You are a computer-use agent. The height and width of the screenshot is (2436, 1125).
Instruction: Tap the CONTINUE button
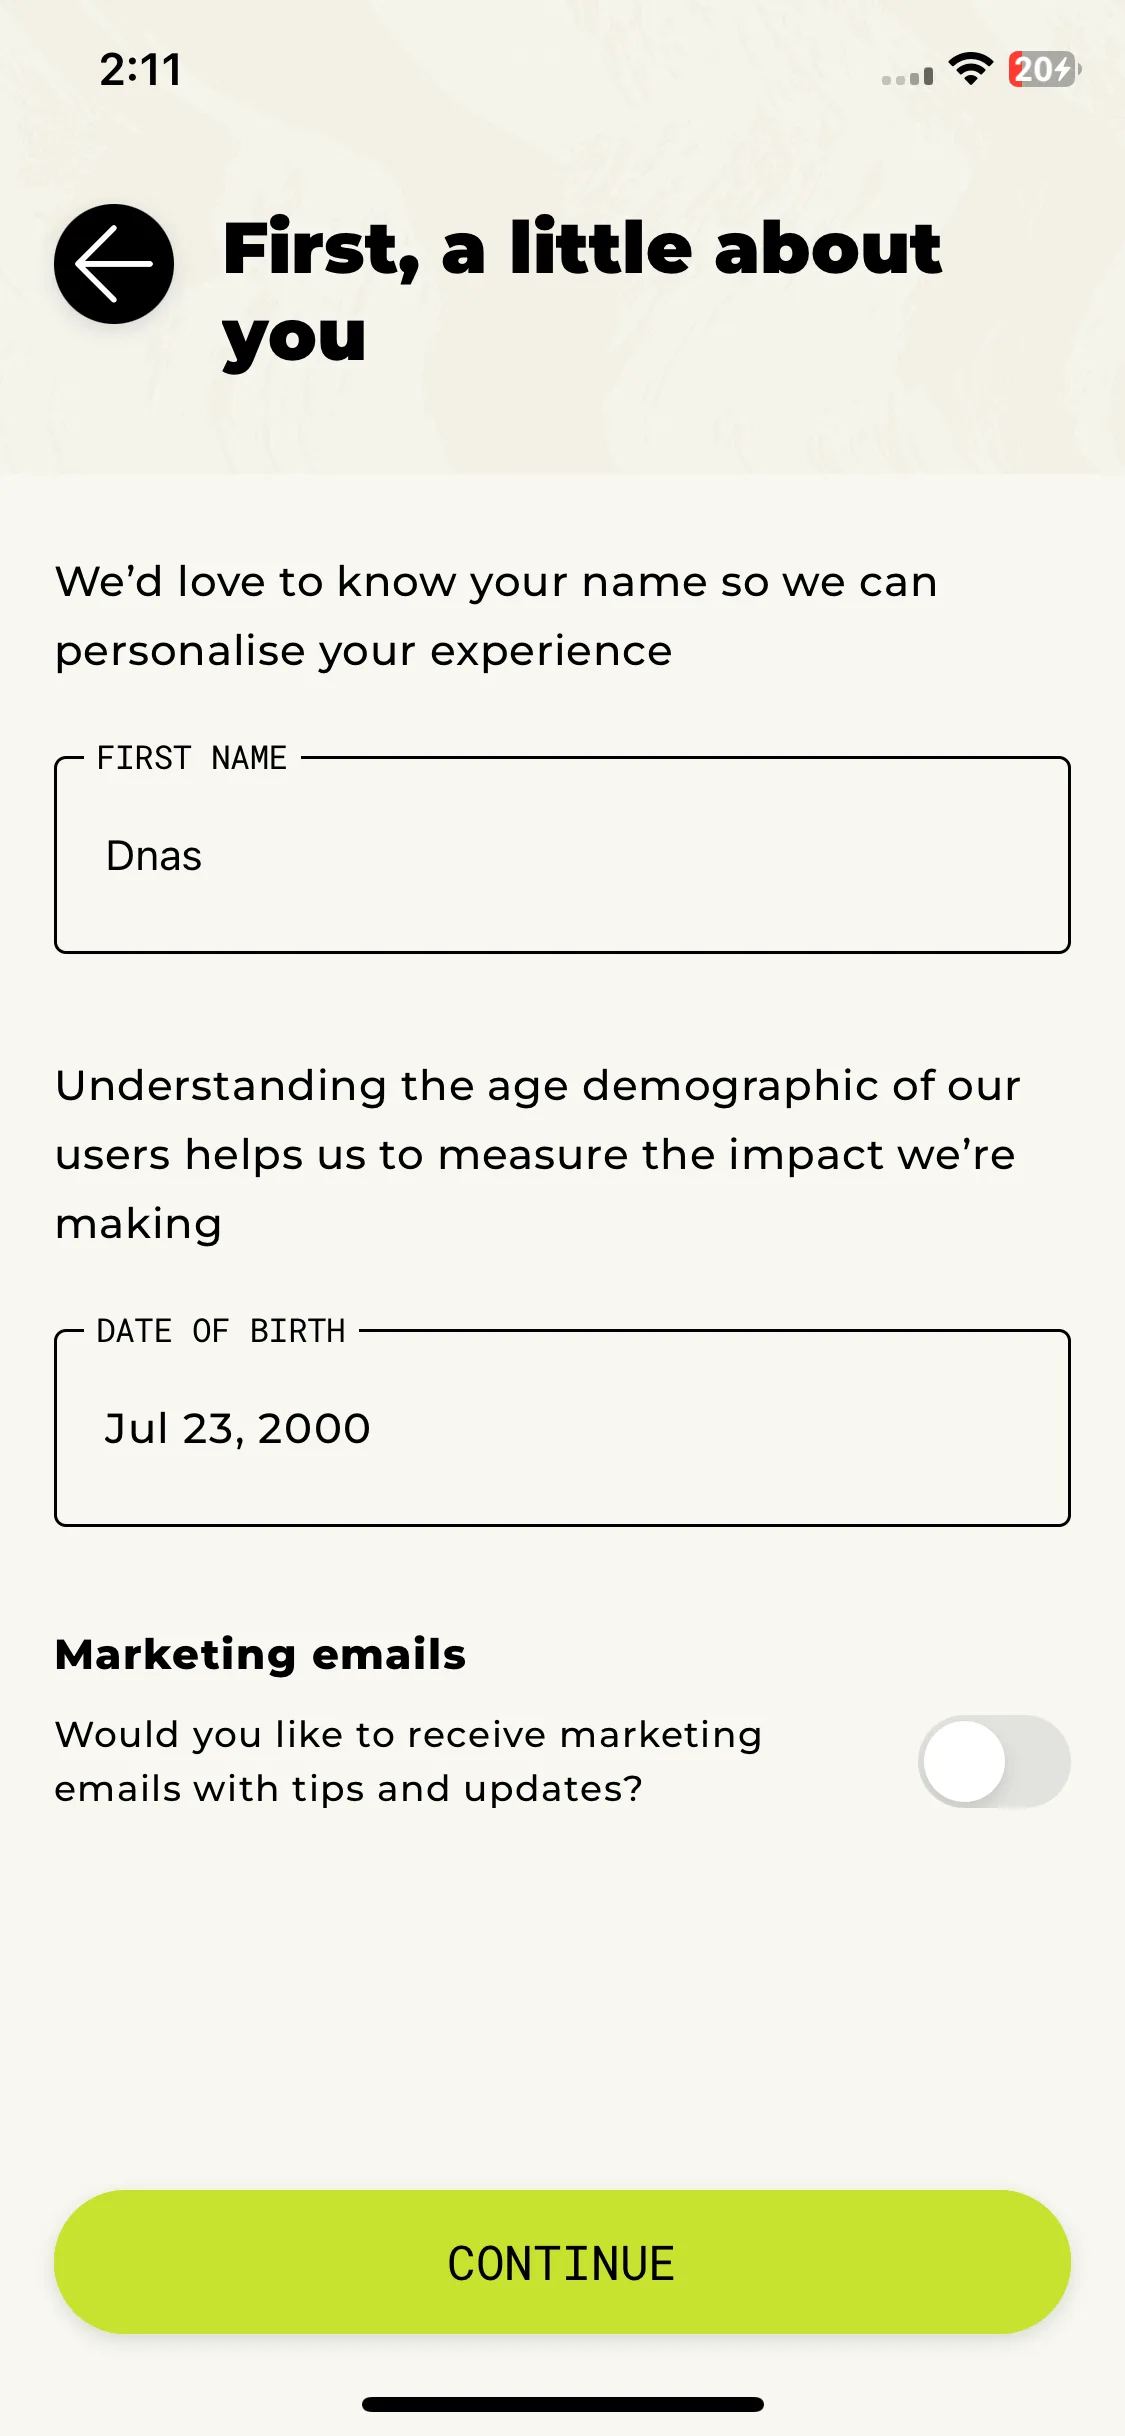pyautogui.click(x=562, y=2262)
